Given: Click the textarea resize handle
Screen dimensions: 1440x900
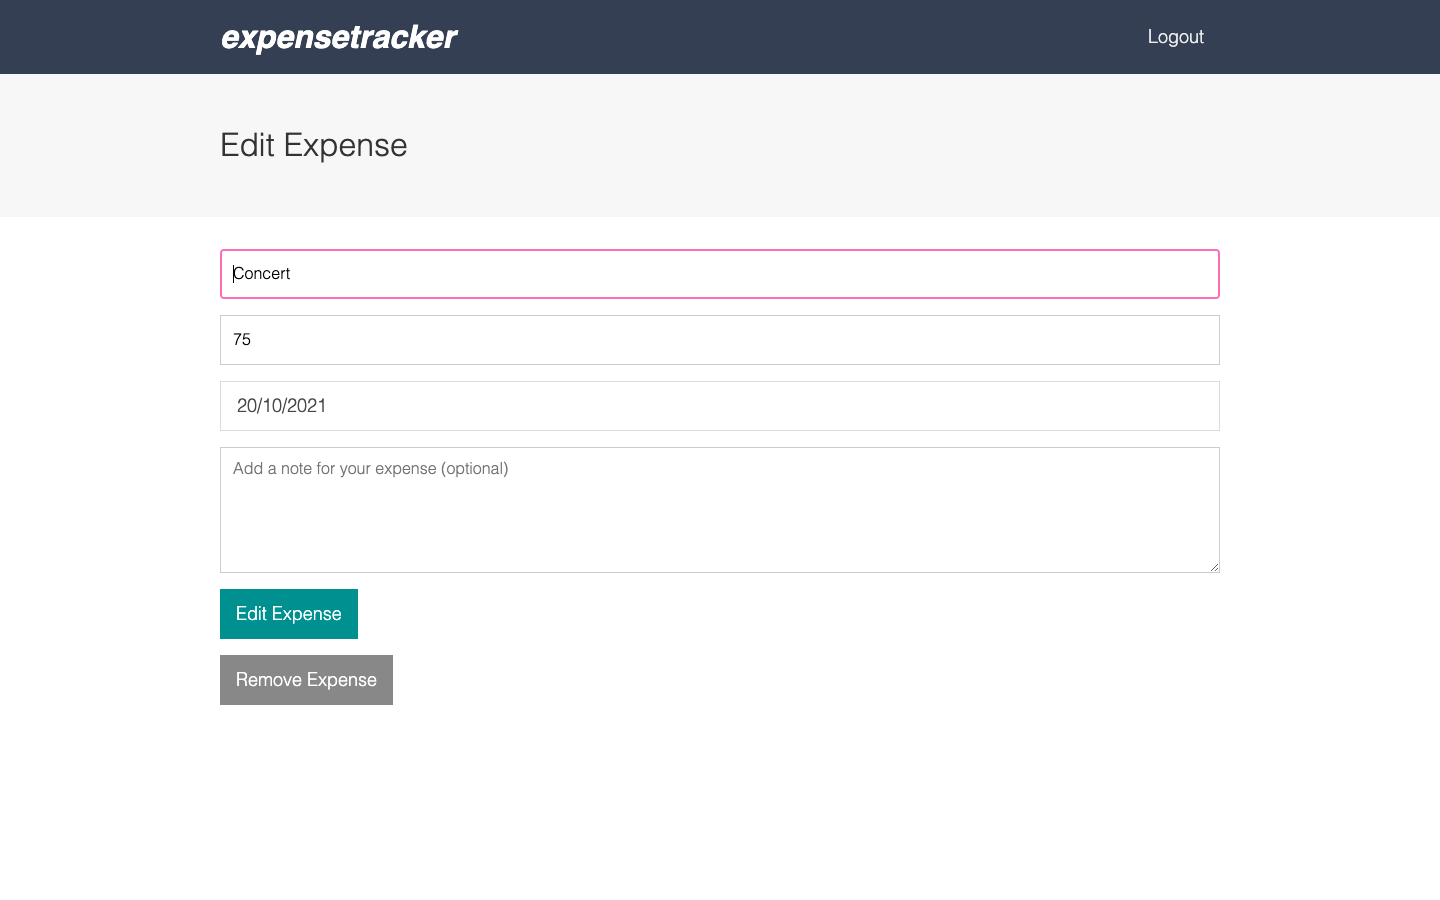Looking at the screenshot, I should 1214,565.
